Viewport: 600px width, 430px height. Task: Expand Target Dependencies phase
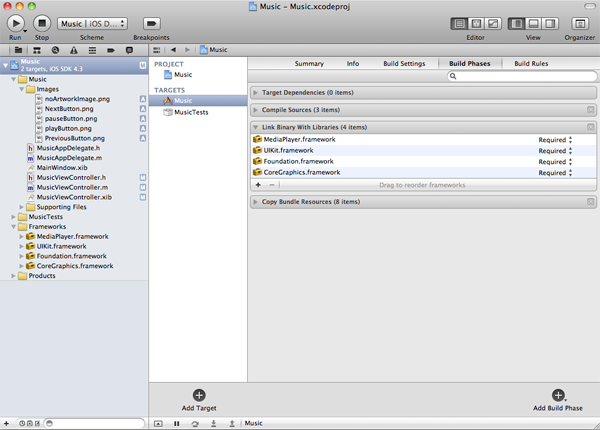(x=255, y=93)
